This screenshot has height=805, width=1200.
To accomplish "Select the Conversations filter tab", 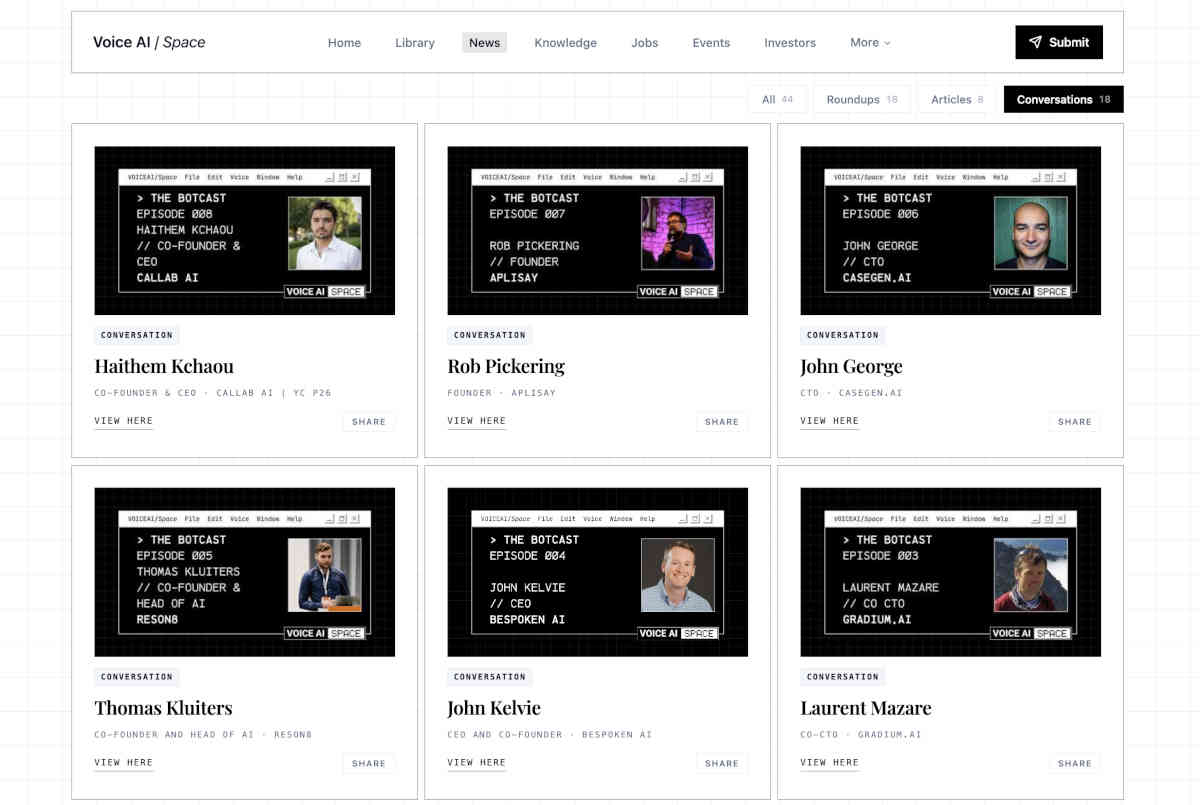I will [1063, 99].
